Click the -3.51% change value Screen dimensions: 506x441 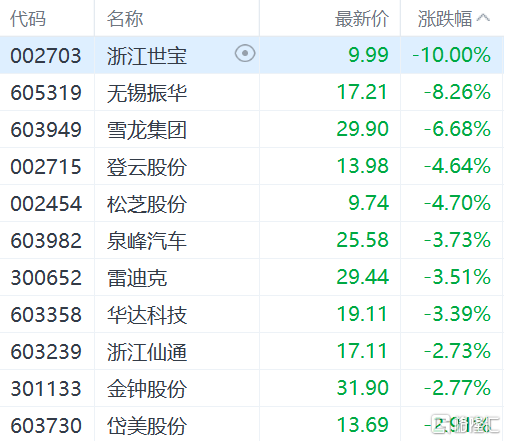pyautogui.click(x=457, y=277)
